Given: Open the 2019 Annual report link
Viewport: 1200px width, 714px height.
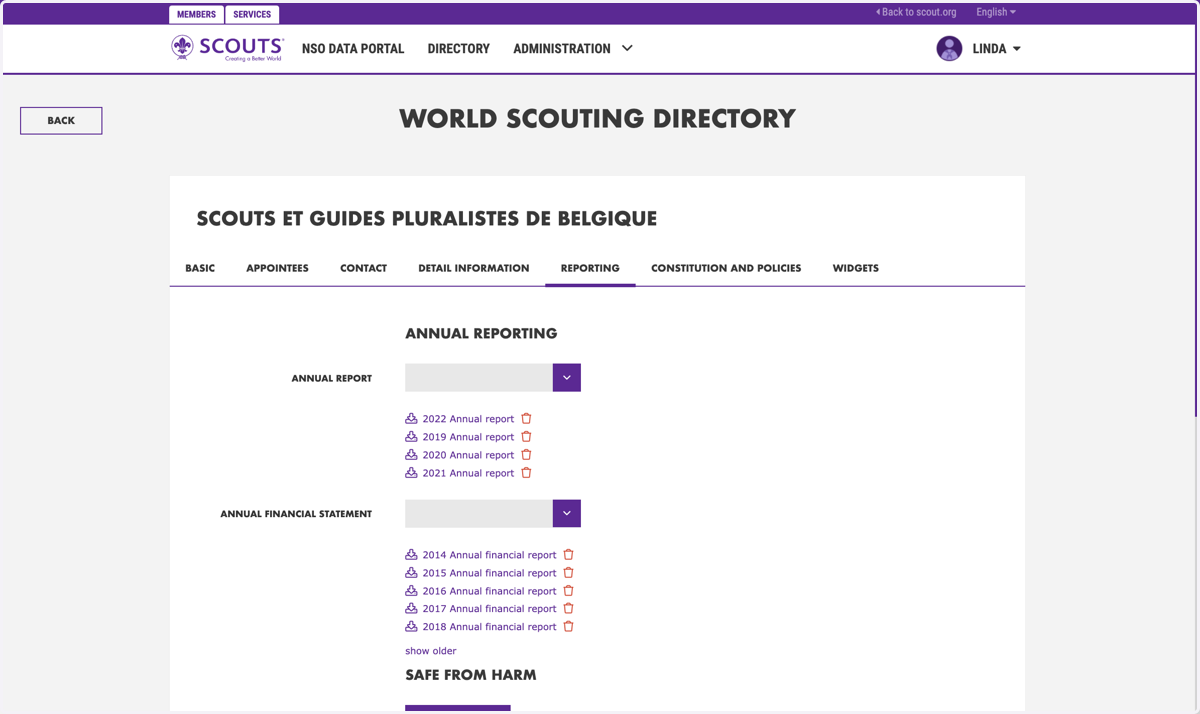Looking at the screenshot, I should click(468, 437).
